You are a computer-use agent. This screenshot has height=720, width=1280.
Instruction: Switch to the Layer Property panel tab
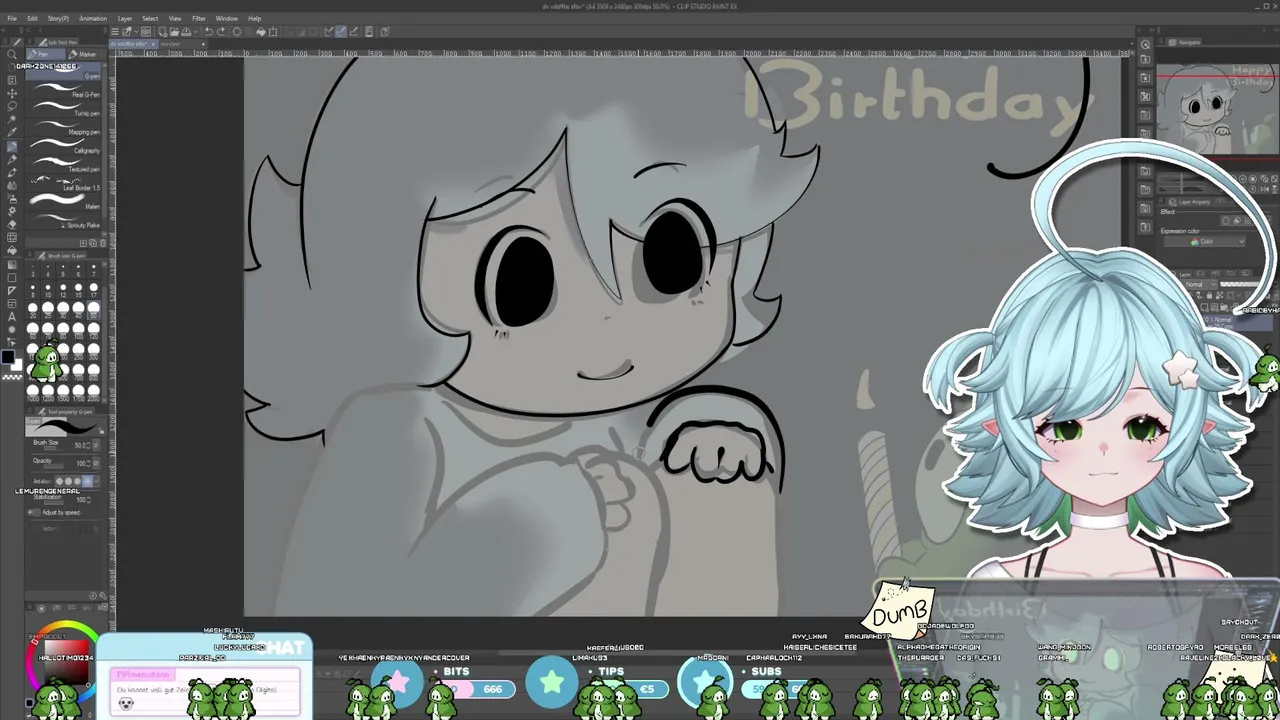pos(1189,202)
